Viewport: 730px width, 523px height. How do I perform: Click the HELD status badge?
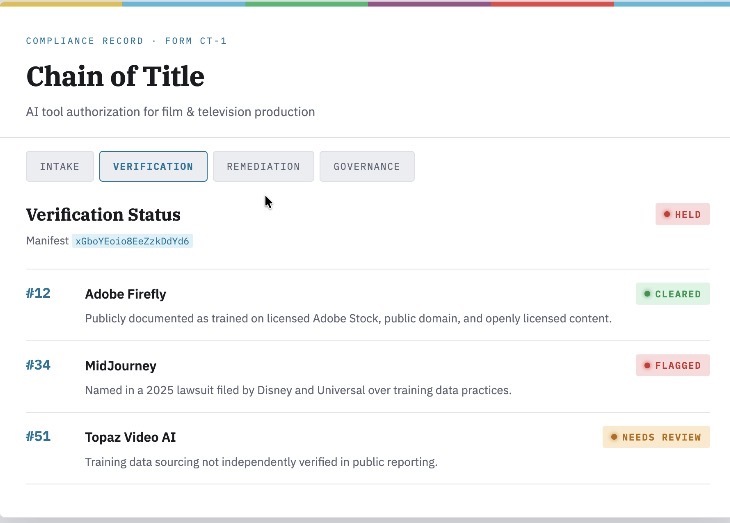[683, 214]
